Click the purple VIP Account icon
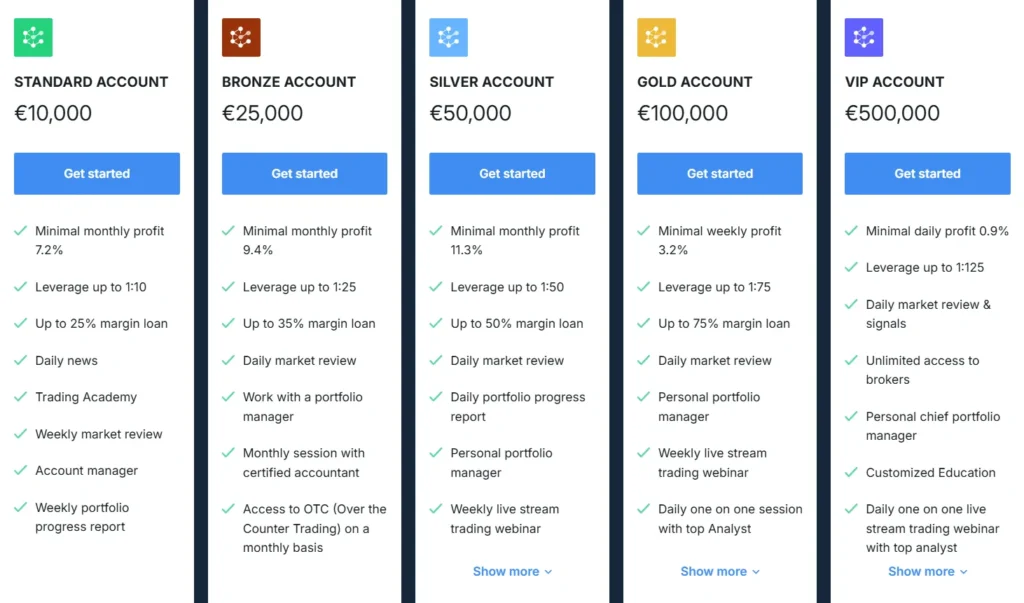This screenshot has width=1024, height=603. (x=864, y=38)
